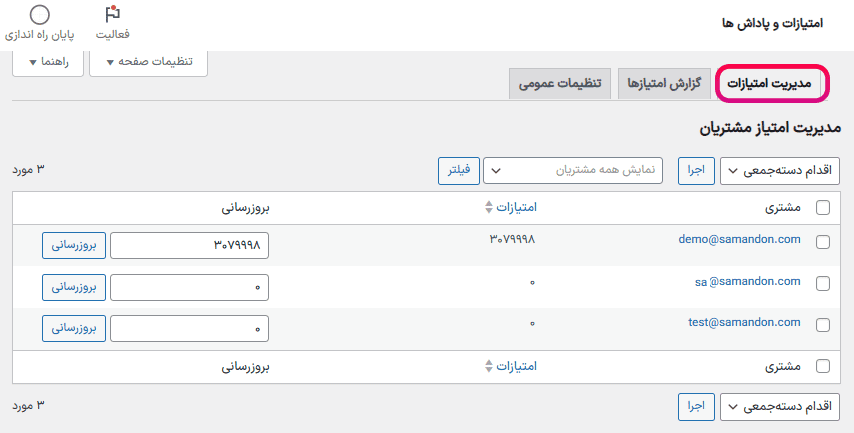Click the bottom اجرا apply button

(x=696, y=407)
